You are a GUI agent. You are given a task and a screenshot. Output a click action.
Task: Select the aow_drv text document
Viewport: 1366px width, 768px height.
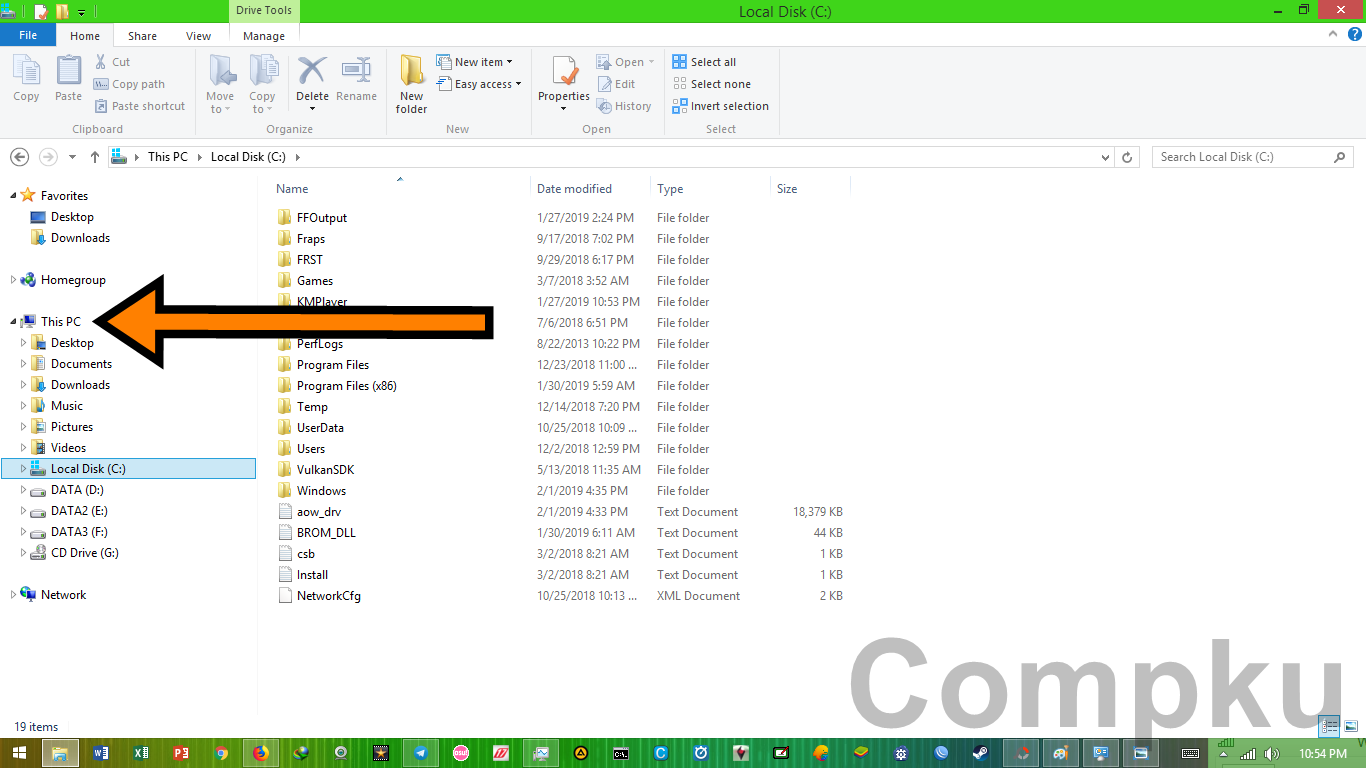(x=318, y=512)
